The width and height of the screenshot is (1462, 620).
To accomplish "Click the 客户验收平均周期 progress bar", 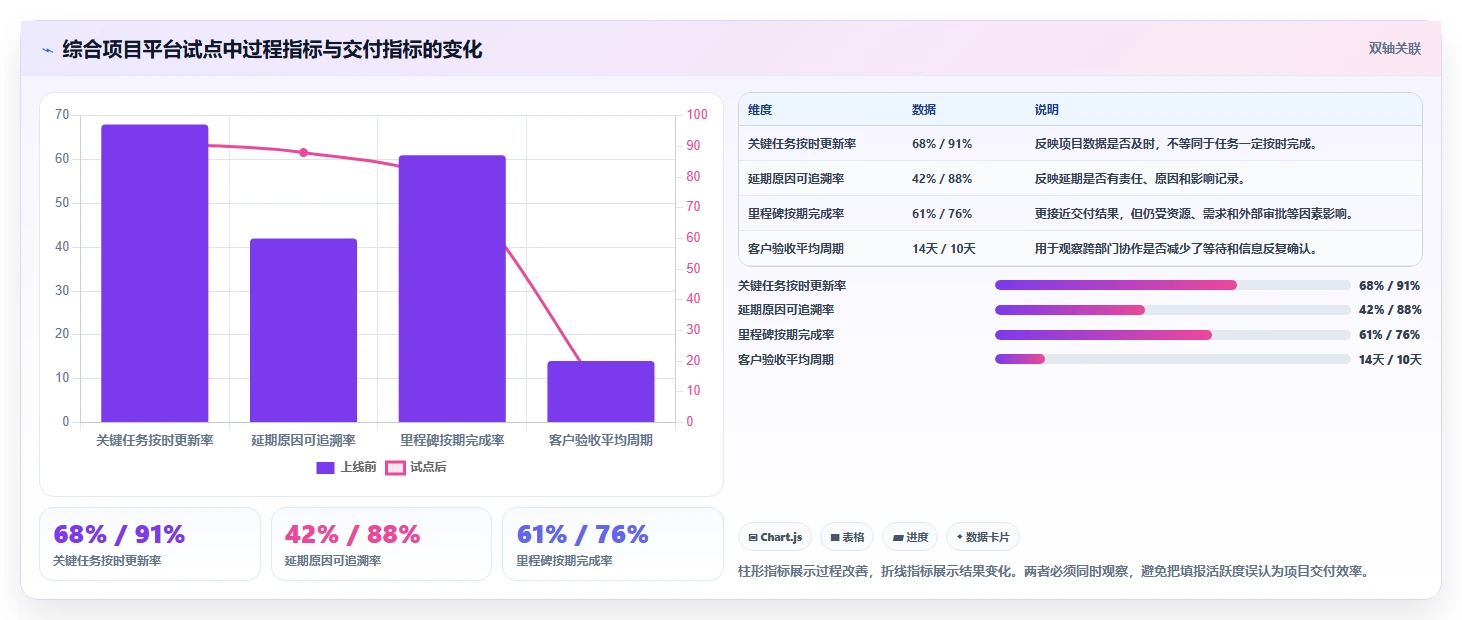I will coord(1173,359).
